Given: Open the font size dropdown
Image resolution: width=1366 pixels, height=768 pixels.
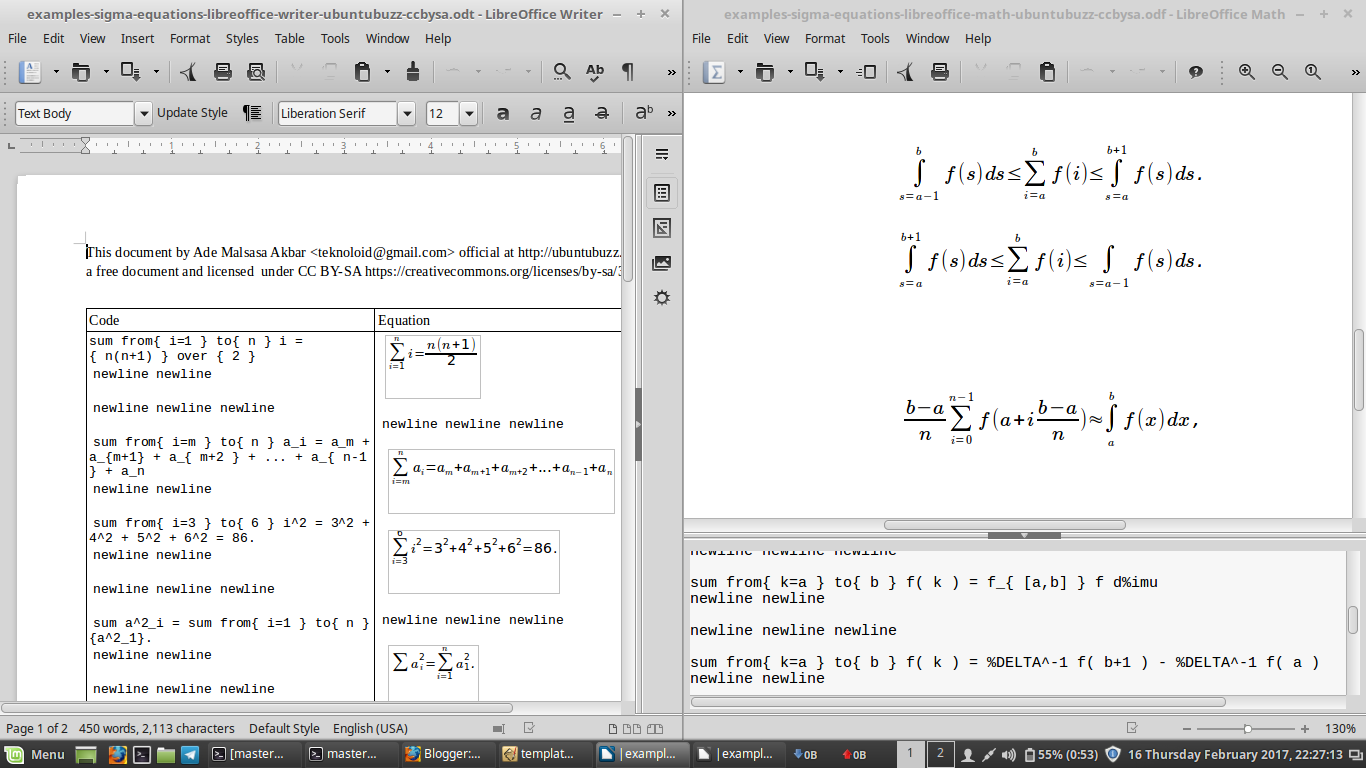Looking at the screenshot, I should 469,112.
